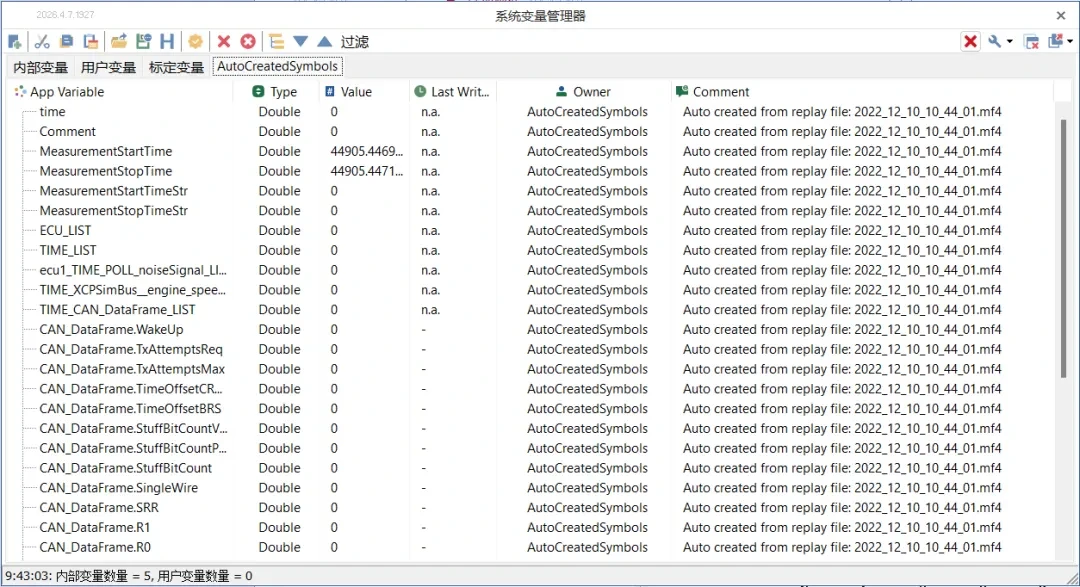This screenshot has height=587, width=1080.
Task: Click the red X delete icon
Action: [224, 41]
